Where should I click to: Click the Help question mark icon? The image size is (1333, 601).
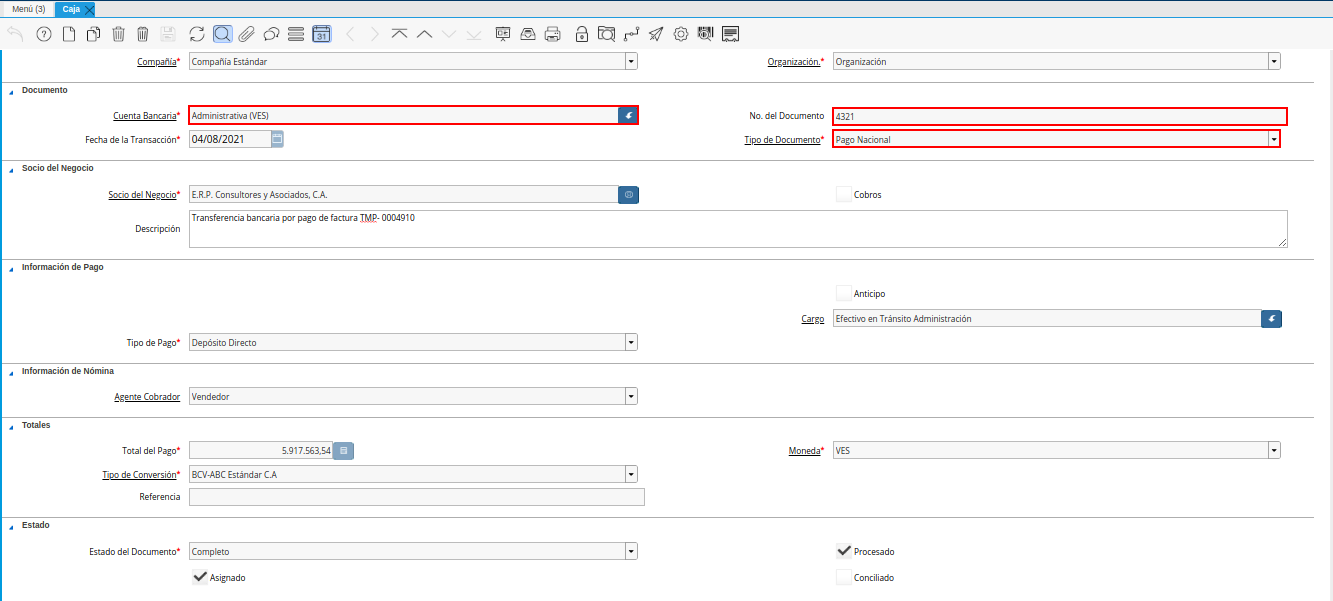43,34
